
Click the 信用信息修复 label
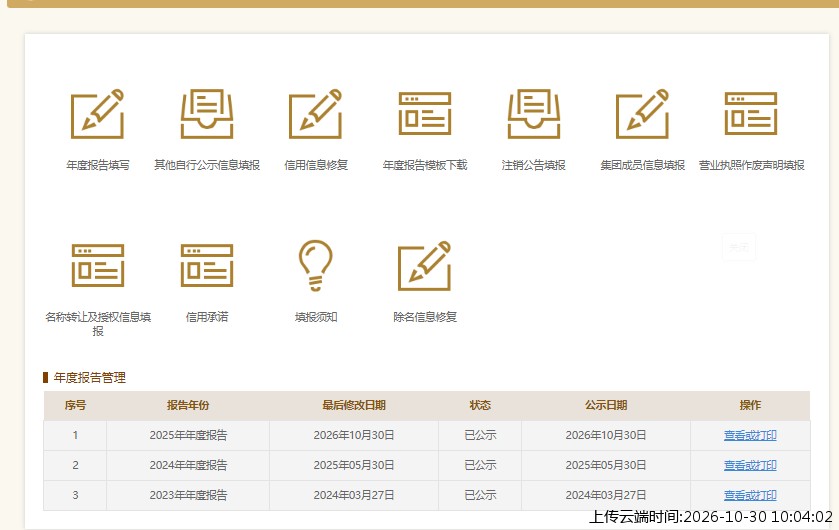(316, 165)
